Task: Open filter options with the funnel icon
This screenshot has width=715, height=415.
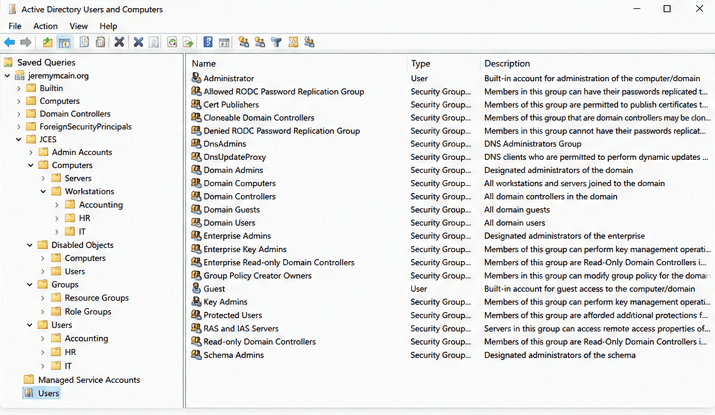Action: [x=276, y=42]
